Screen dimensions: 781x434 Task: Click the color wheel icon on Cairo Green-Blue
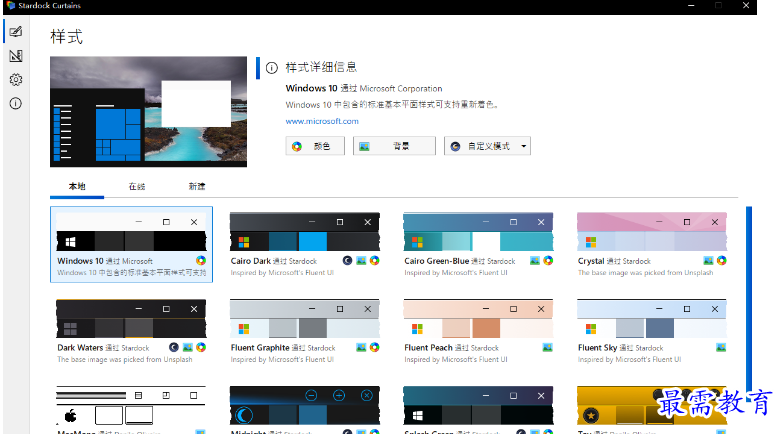click(x=548, y=260)
